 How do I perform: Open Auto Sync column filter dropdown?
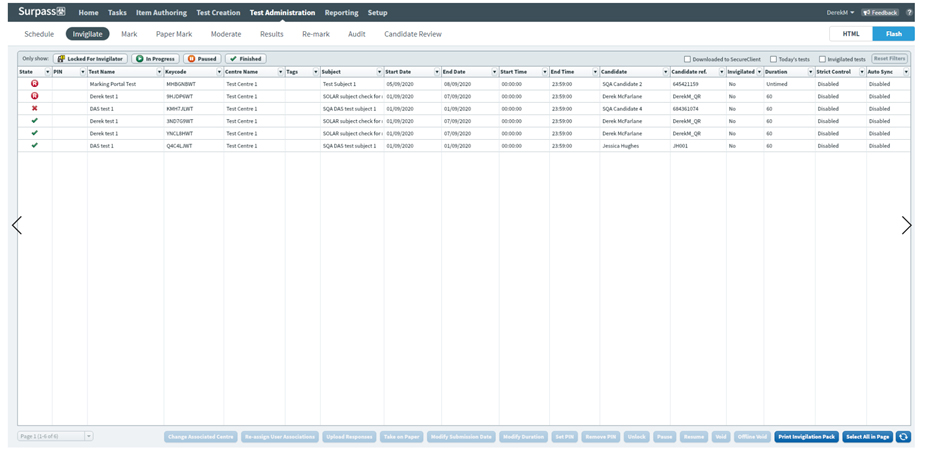click(x=906, y=72)
